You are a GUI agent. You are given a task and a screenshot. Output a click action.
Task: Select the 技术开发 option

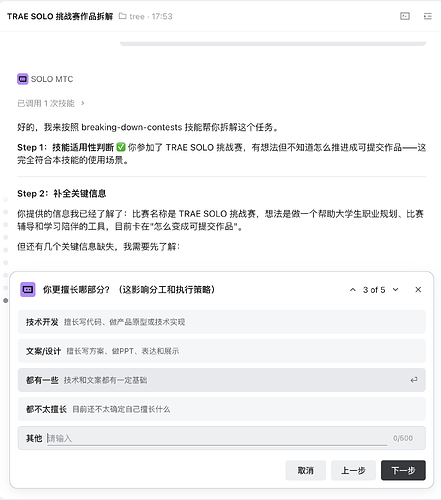pyautogui.click(x=222, y=322)
